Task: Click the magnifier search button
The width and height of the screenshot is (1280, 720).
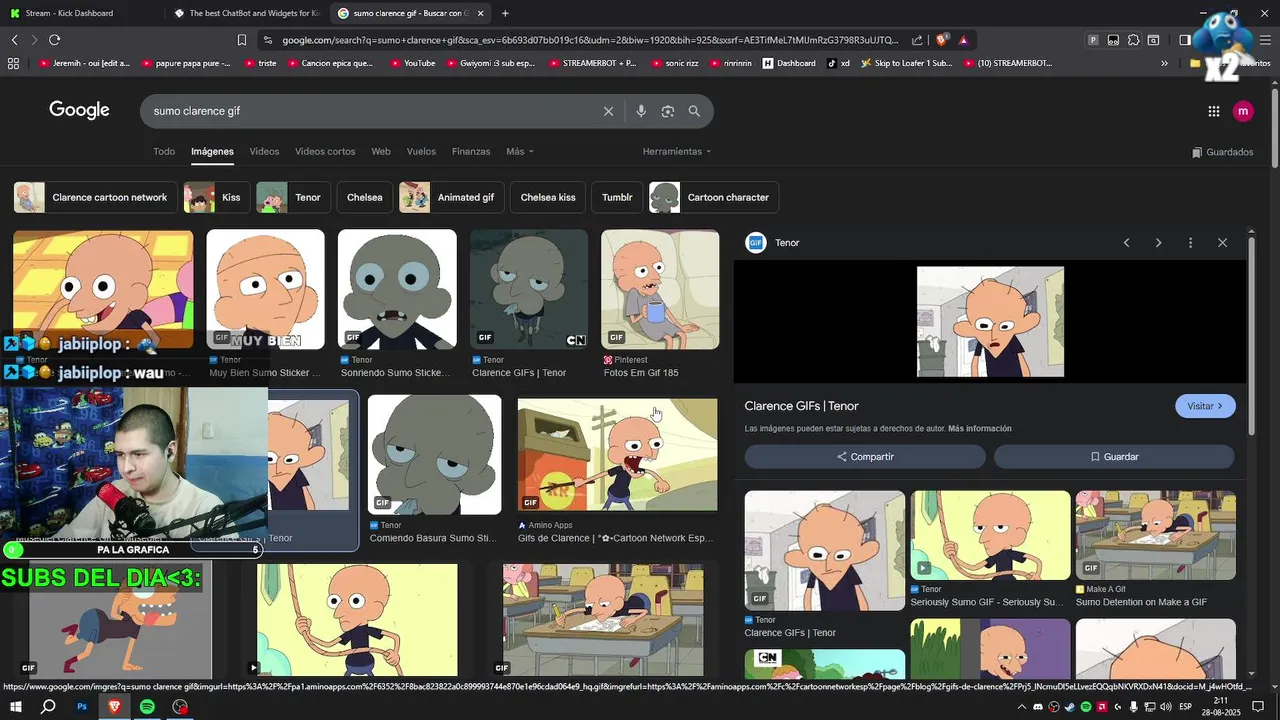Action: coord(694,111)
